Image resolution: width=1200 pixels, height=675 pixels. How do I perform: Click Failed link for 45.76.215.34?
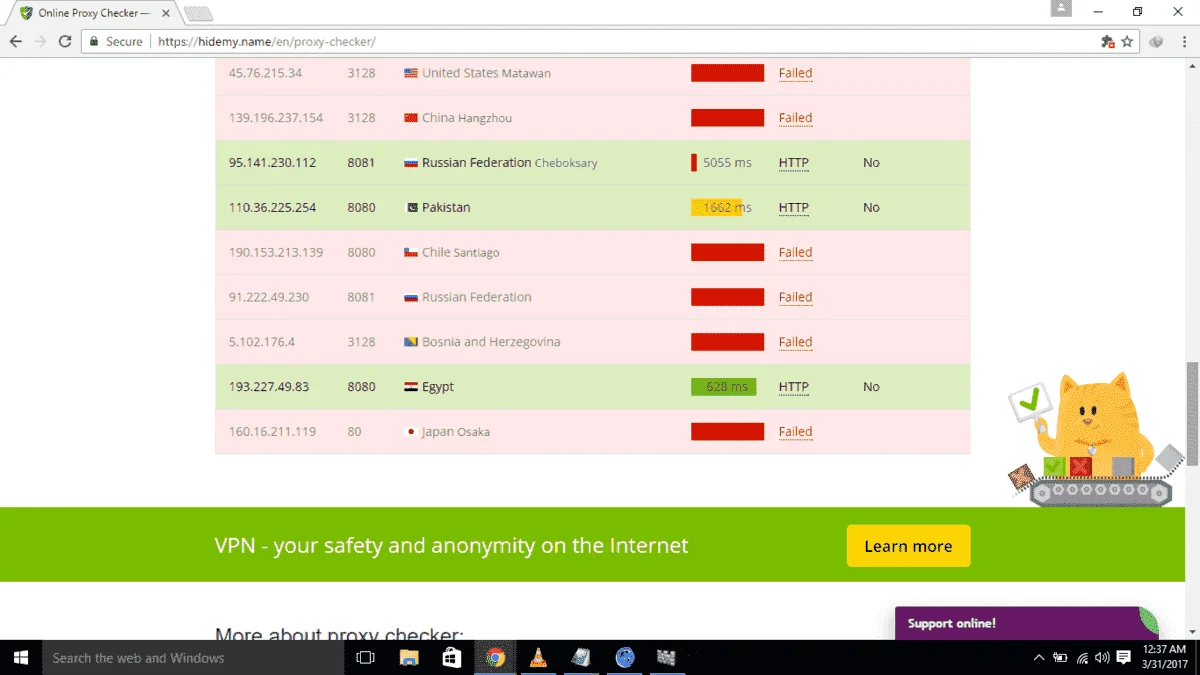pos(795,73)
